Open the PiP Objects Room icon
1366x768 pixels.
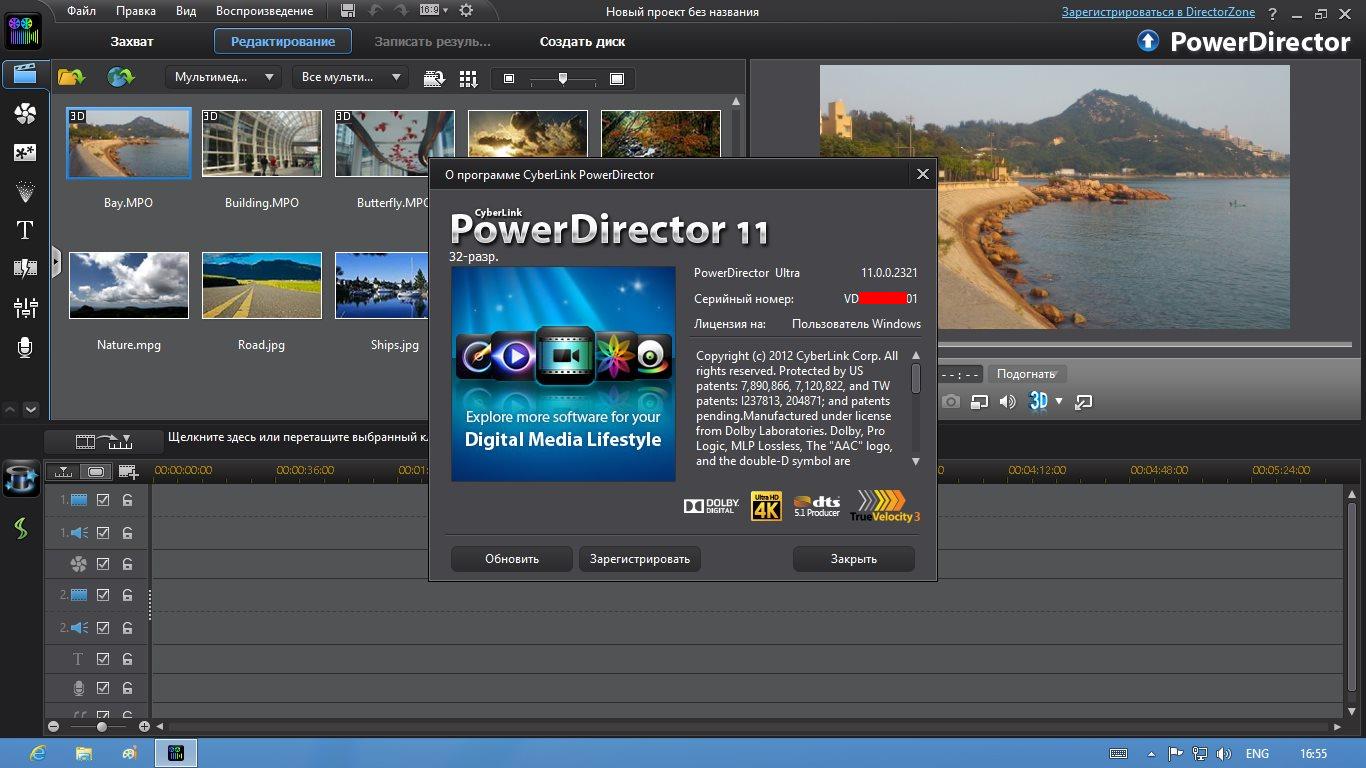(x=25, y=153)
